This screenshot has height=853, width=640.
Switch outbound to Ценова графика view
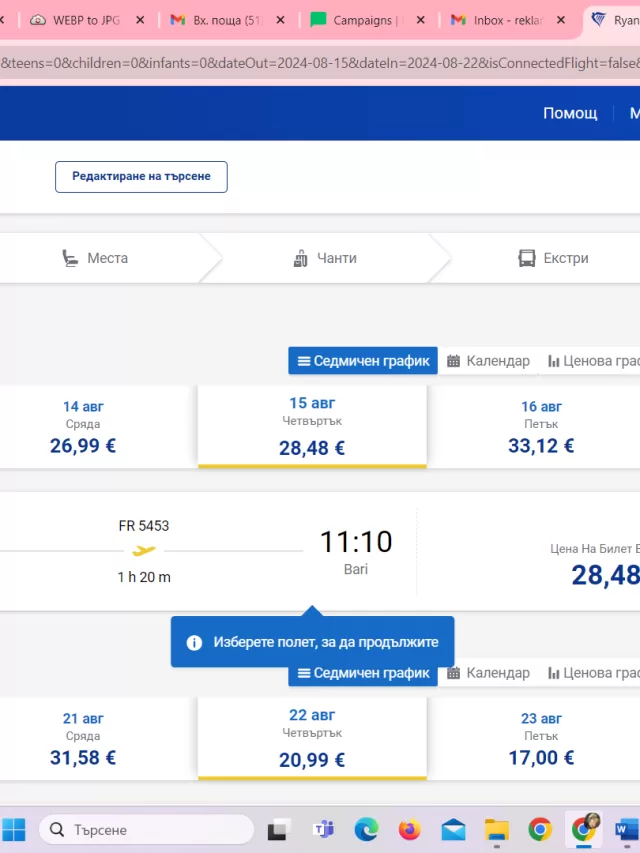tap(593, 361)
